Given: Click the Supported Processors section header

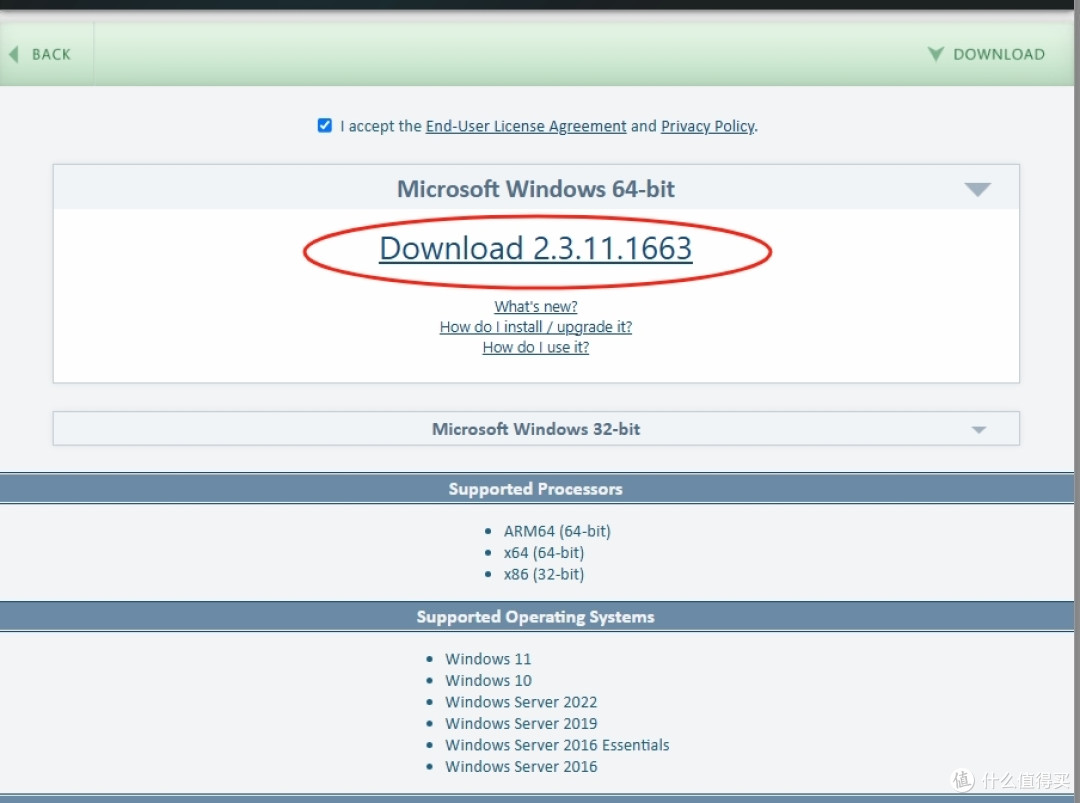Looking at the screenshot, I should click(535, 489).
